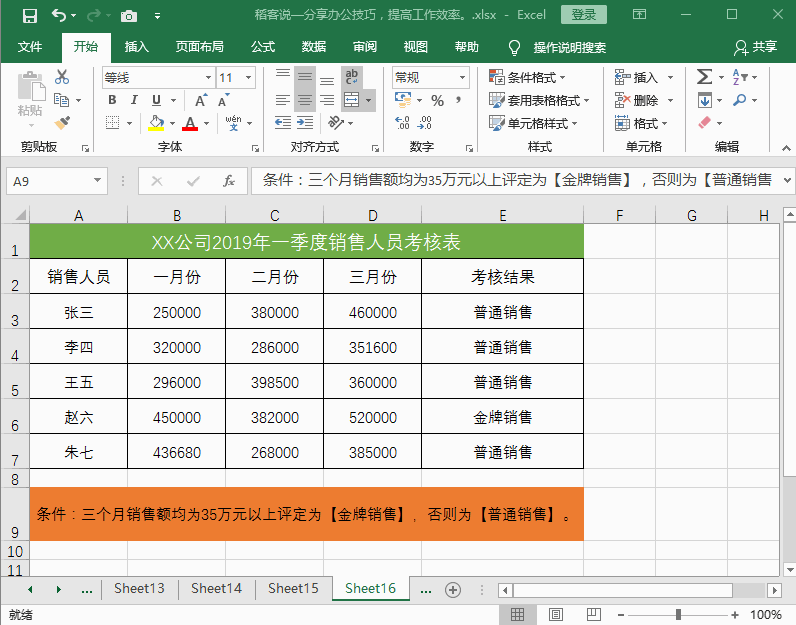Switch to the Sheet15 tab
The image size is (796, 625).
(x=293, y=589)
